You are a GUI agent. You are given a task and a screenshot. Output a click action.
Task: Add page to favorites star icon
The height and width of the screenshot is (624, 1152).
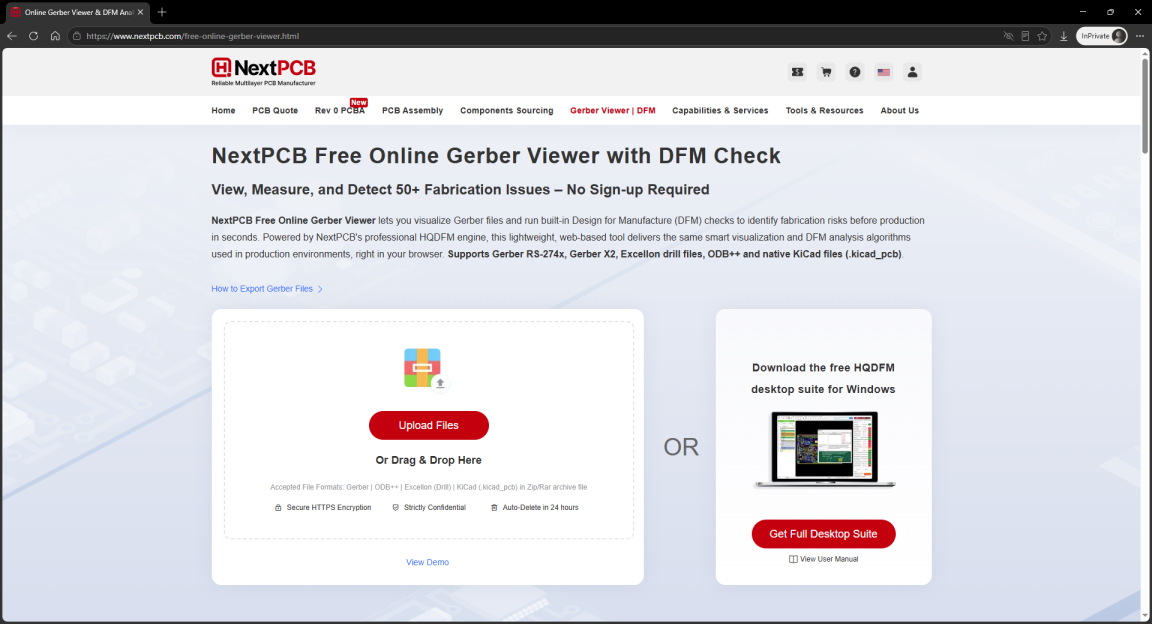1042,36
